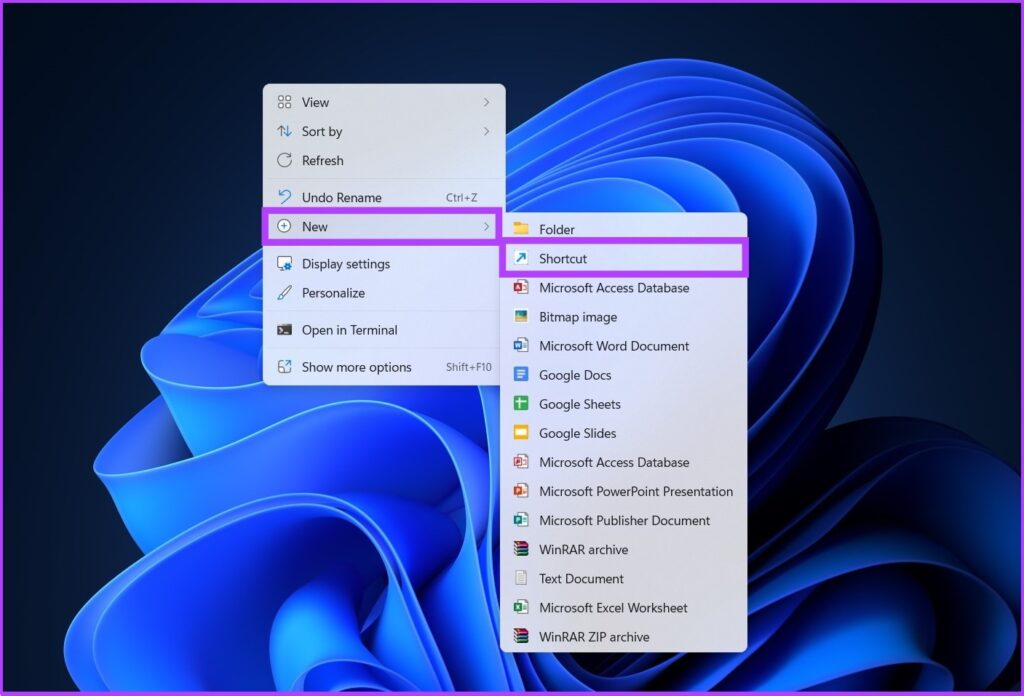
Task: Select the Shortcut icon
Action: [521, 258]
